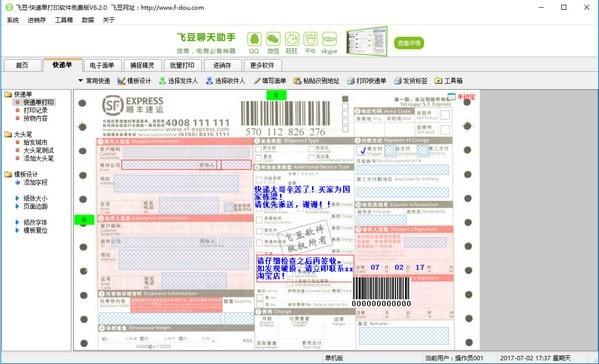Image resolution: width=599 pixels, height=364 pixels.
Task: Toggle the checked payment method checkbox
Action: [363, 150]
